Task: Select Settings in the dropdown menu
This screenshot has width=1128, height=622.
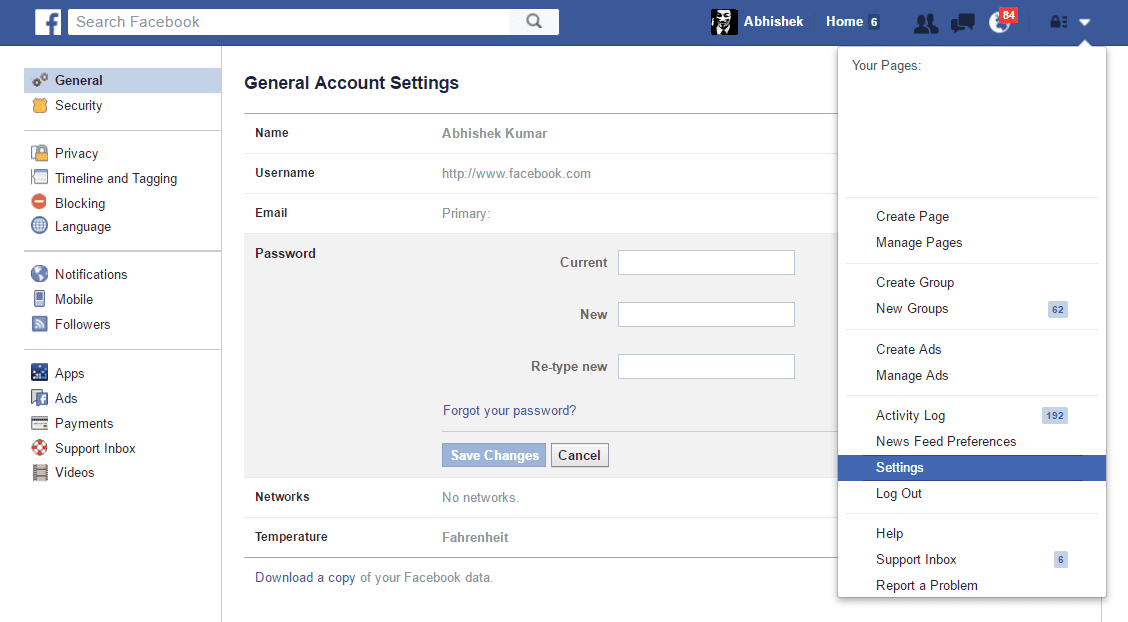Action: click(900, 468)
